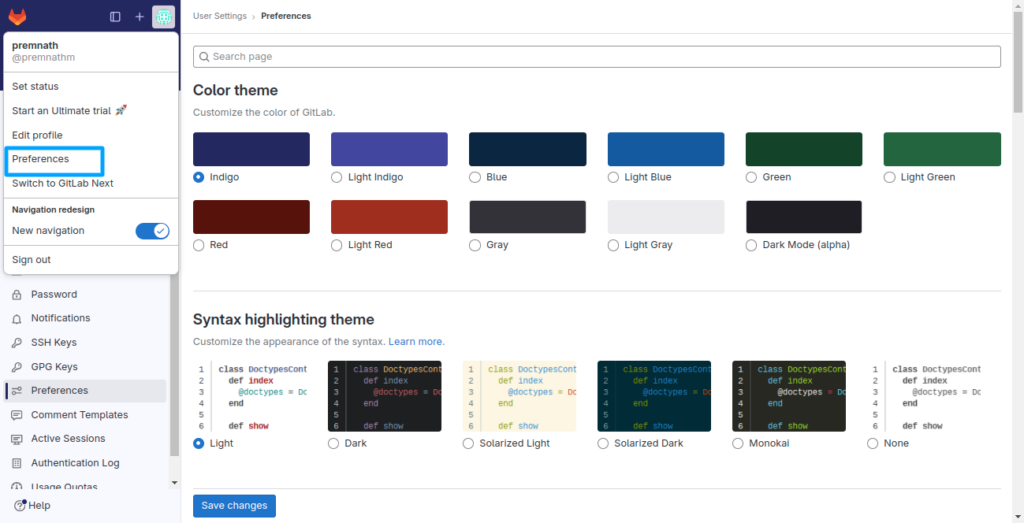This screenshot has height=523, width=1024.
Task: Click the Comment Templates icon
Action: [x=16, y=415]
